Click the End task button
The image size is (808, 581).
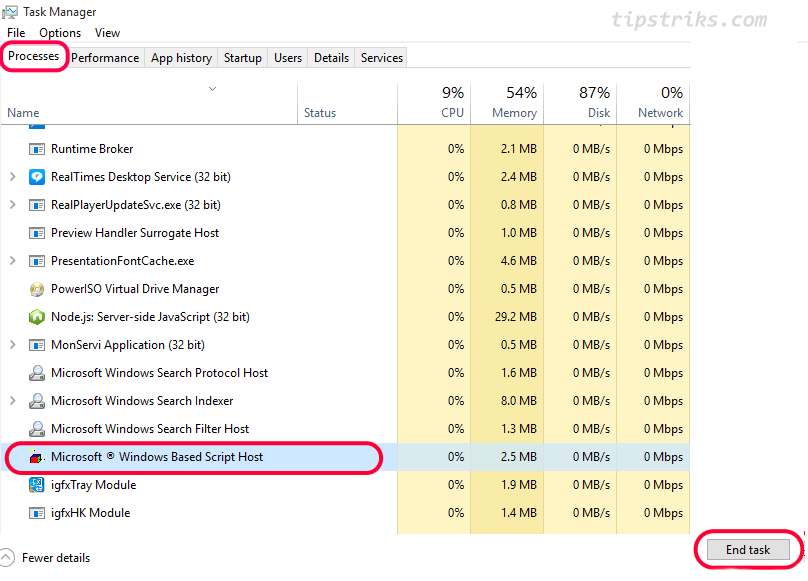click(748, 550)
